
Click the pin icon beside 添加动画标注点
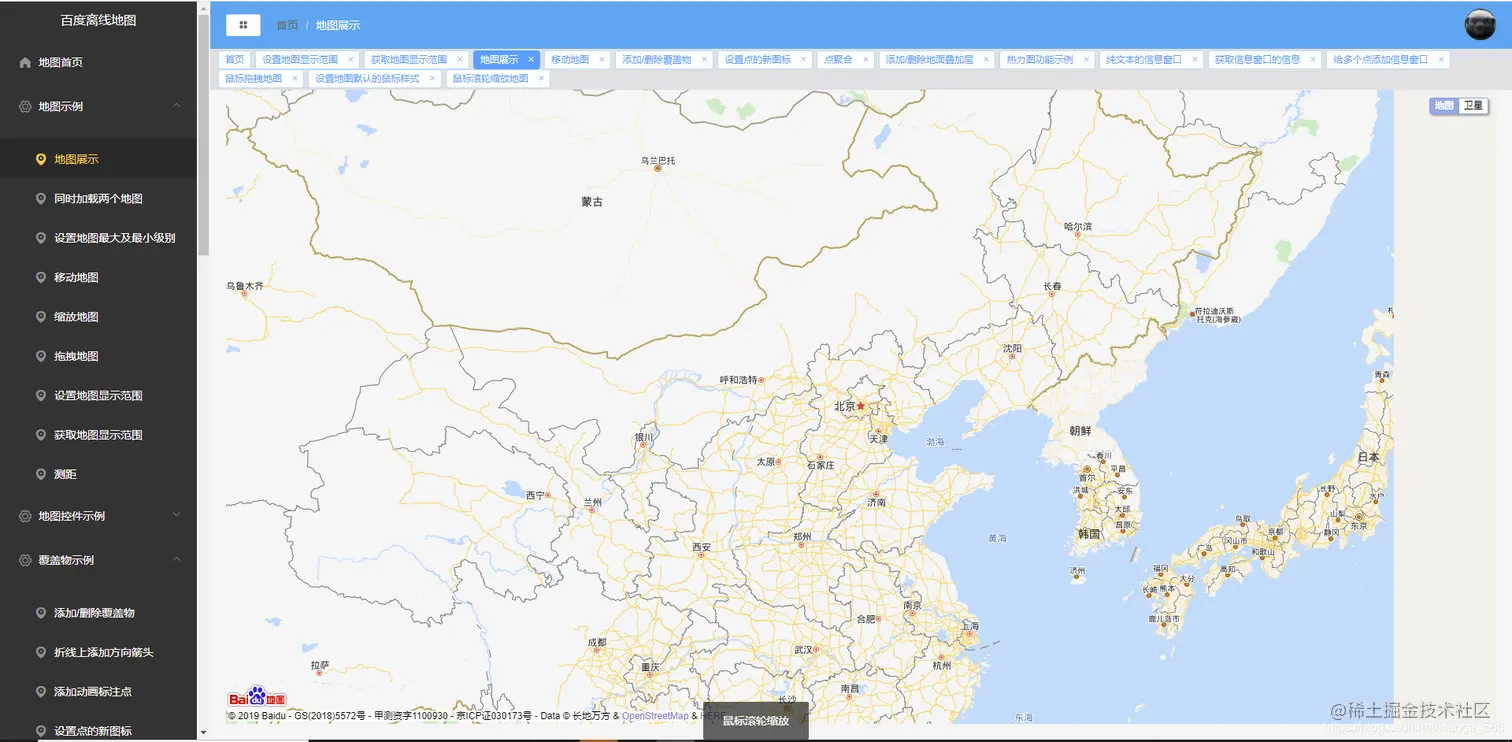[x=41, y=692]
